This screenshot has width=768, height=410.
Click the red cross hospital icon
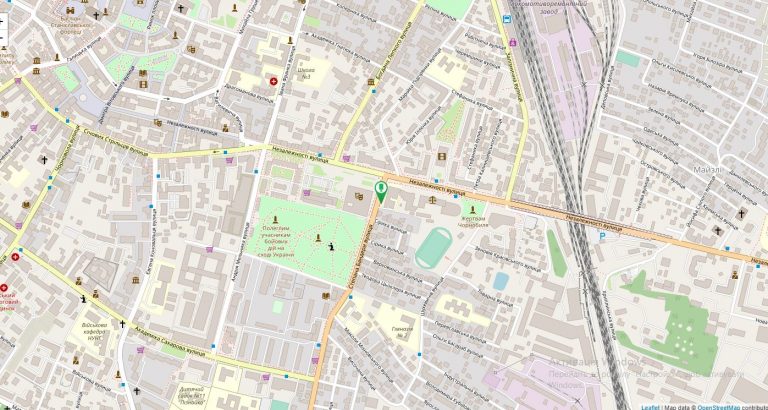273,81
